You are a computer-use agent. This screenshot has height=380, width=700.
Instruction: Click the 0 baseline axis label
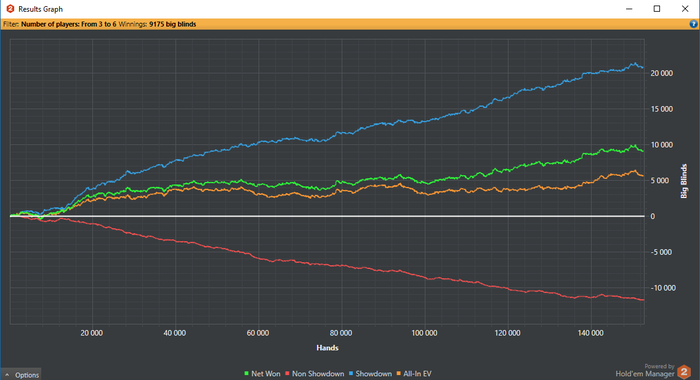pos(653,217)
